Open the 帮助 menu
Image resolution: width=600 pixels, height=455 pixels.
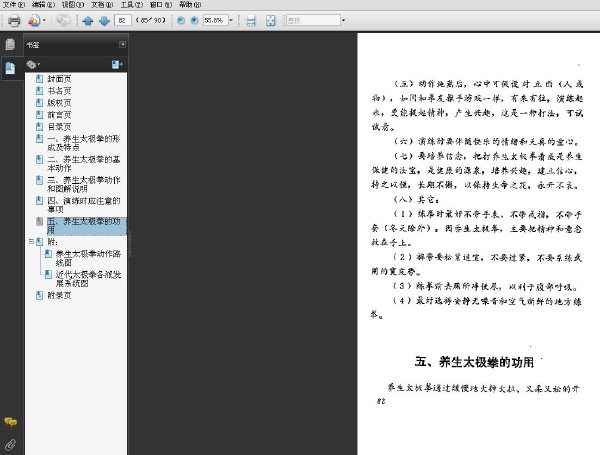pos(190,5)
